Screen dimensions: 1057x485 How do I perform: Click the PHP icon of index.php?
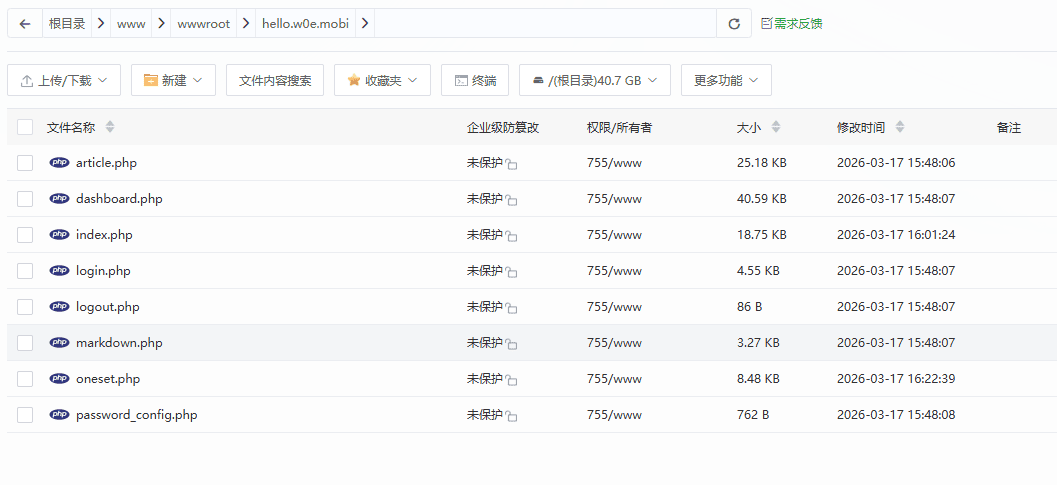59,235
